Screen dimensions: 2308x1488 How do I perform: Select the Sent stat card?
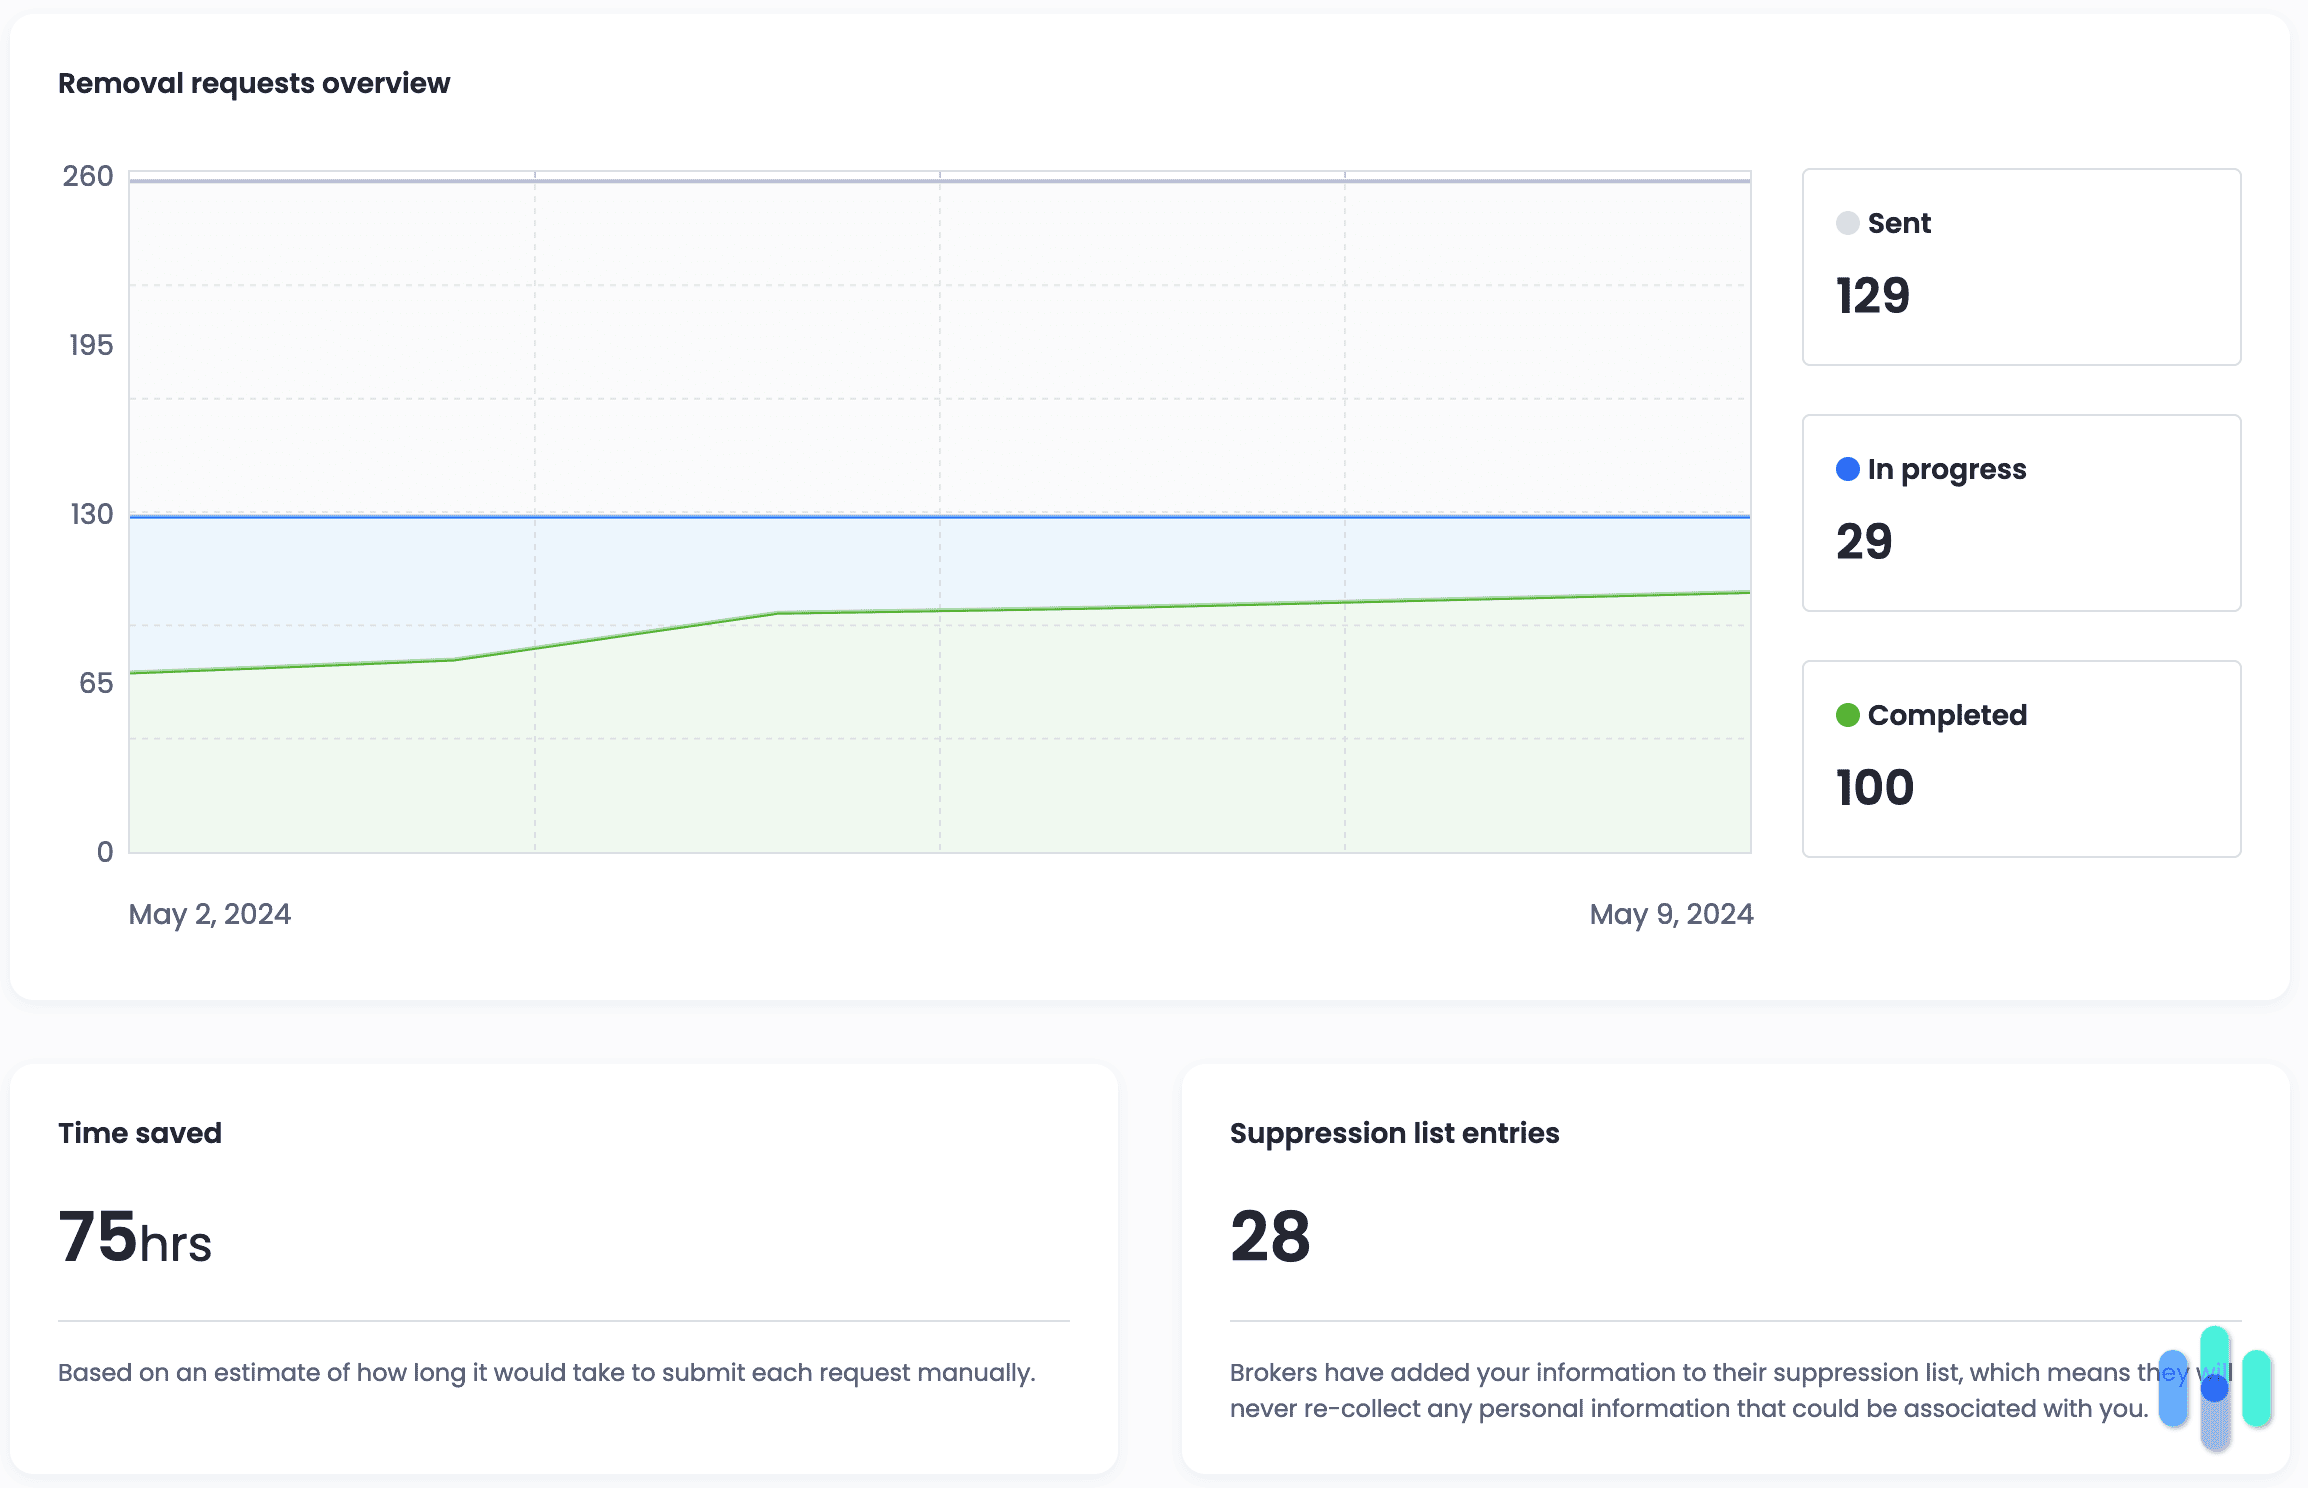(x=2020, y=267)
